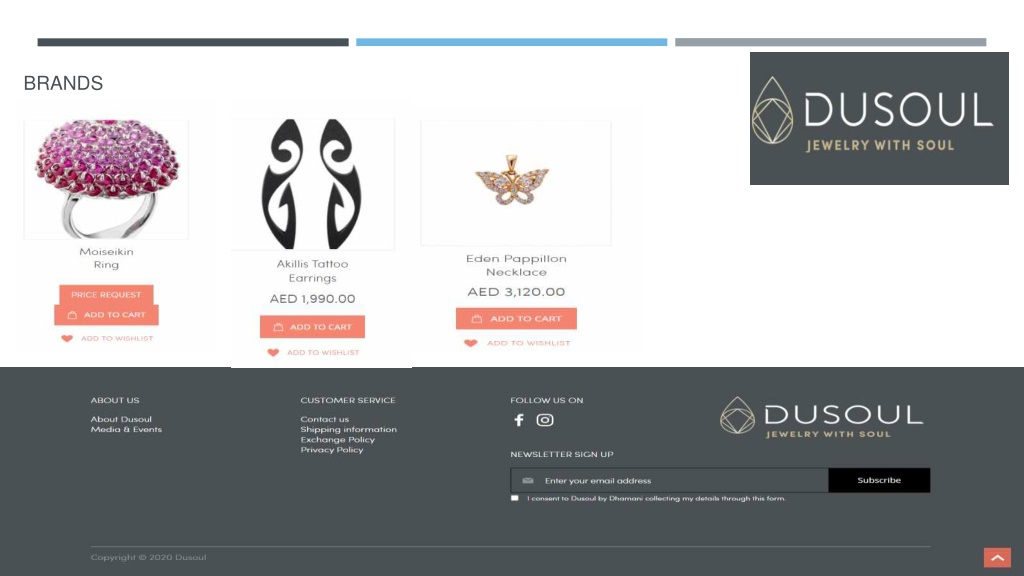Open the Shipping information link
The height and width of the screenshot is (576, 1024).
click(348, 429)
